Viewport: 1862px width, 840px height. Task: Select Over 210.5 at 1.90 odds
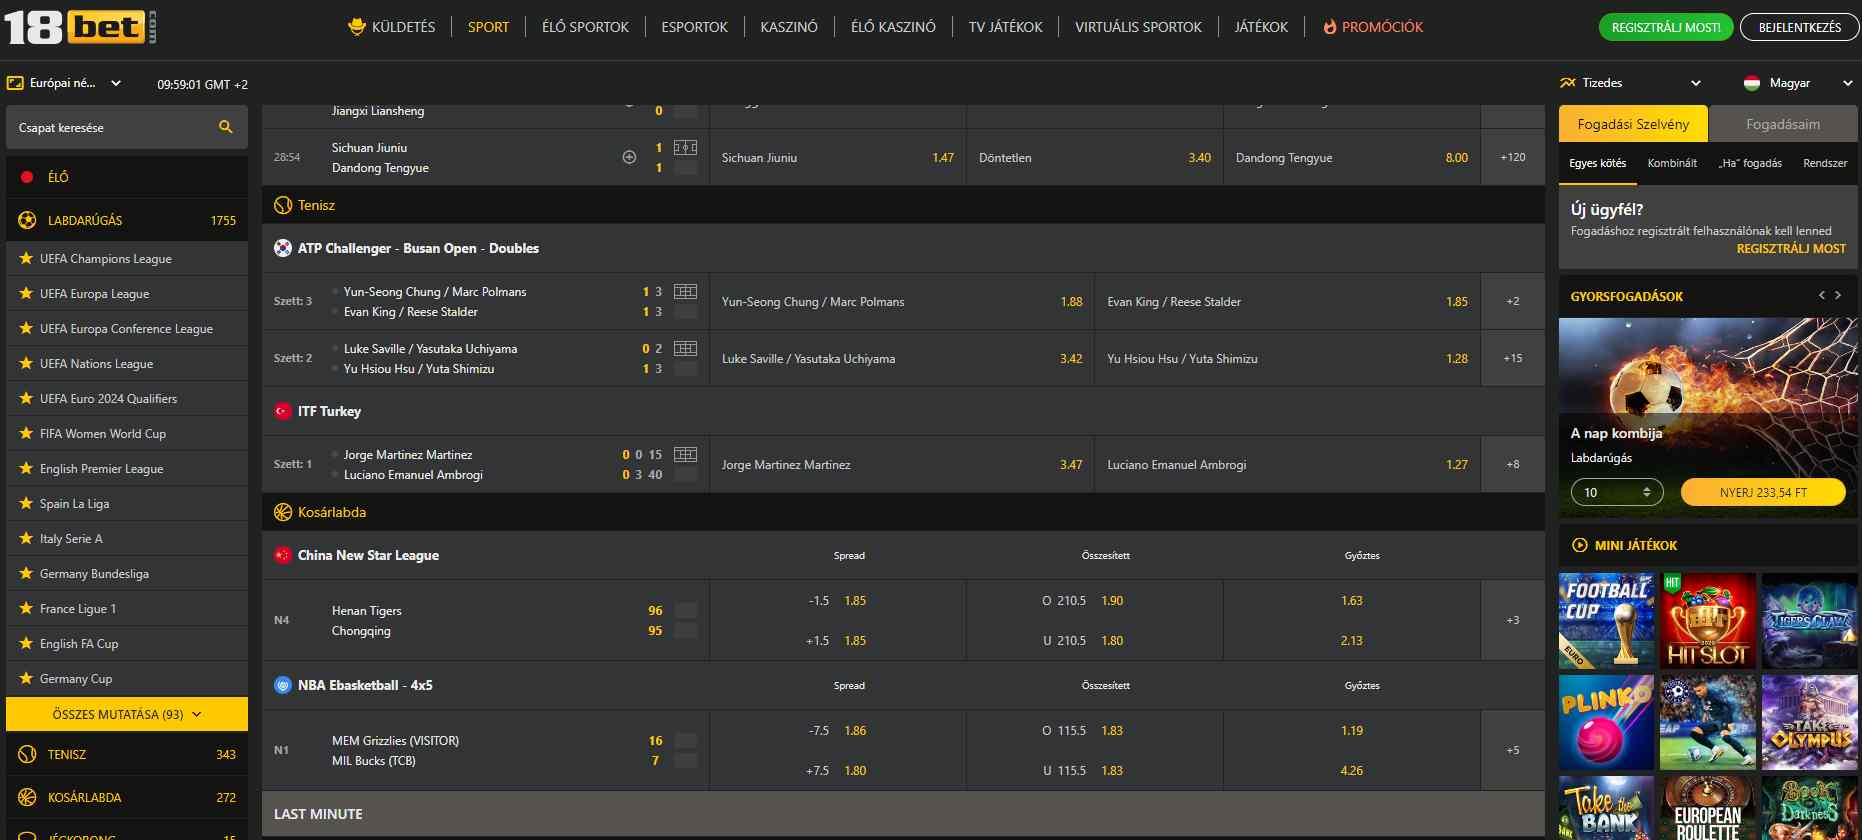coord(1095,600)
